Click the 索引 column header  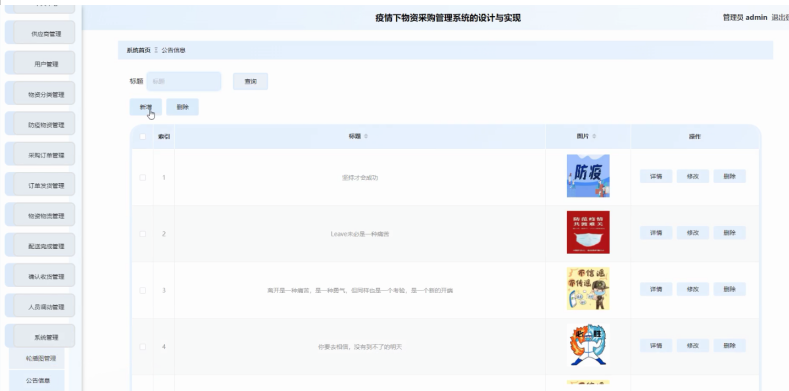pyautogui.click(x=164, y=136)
